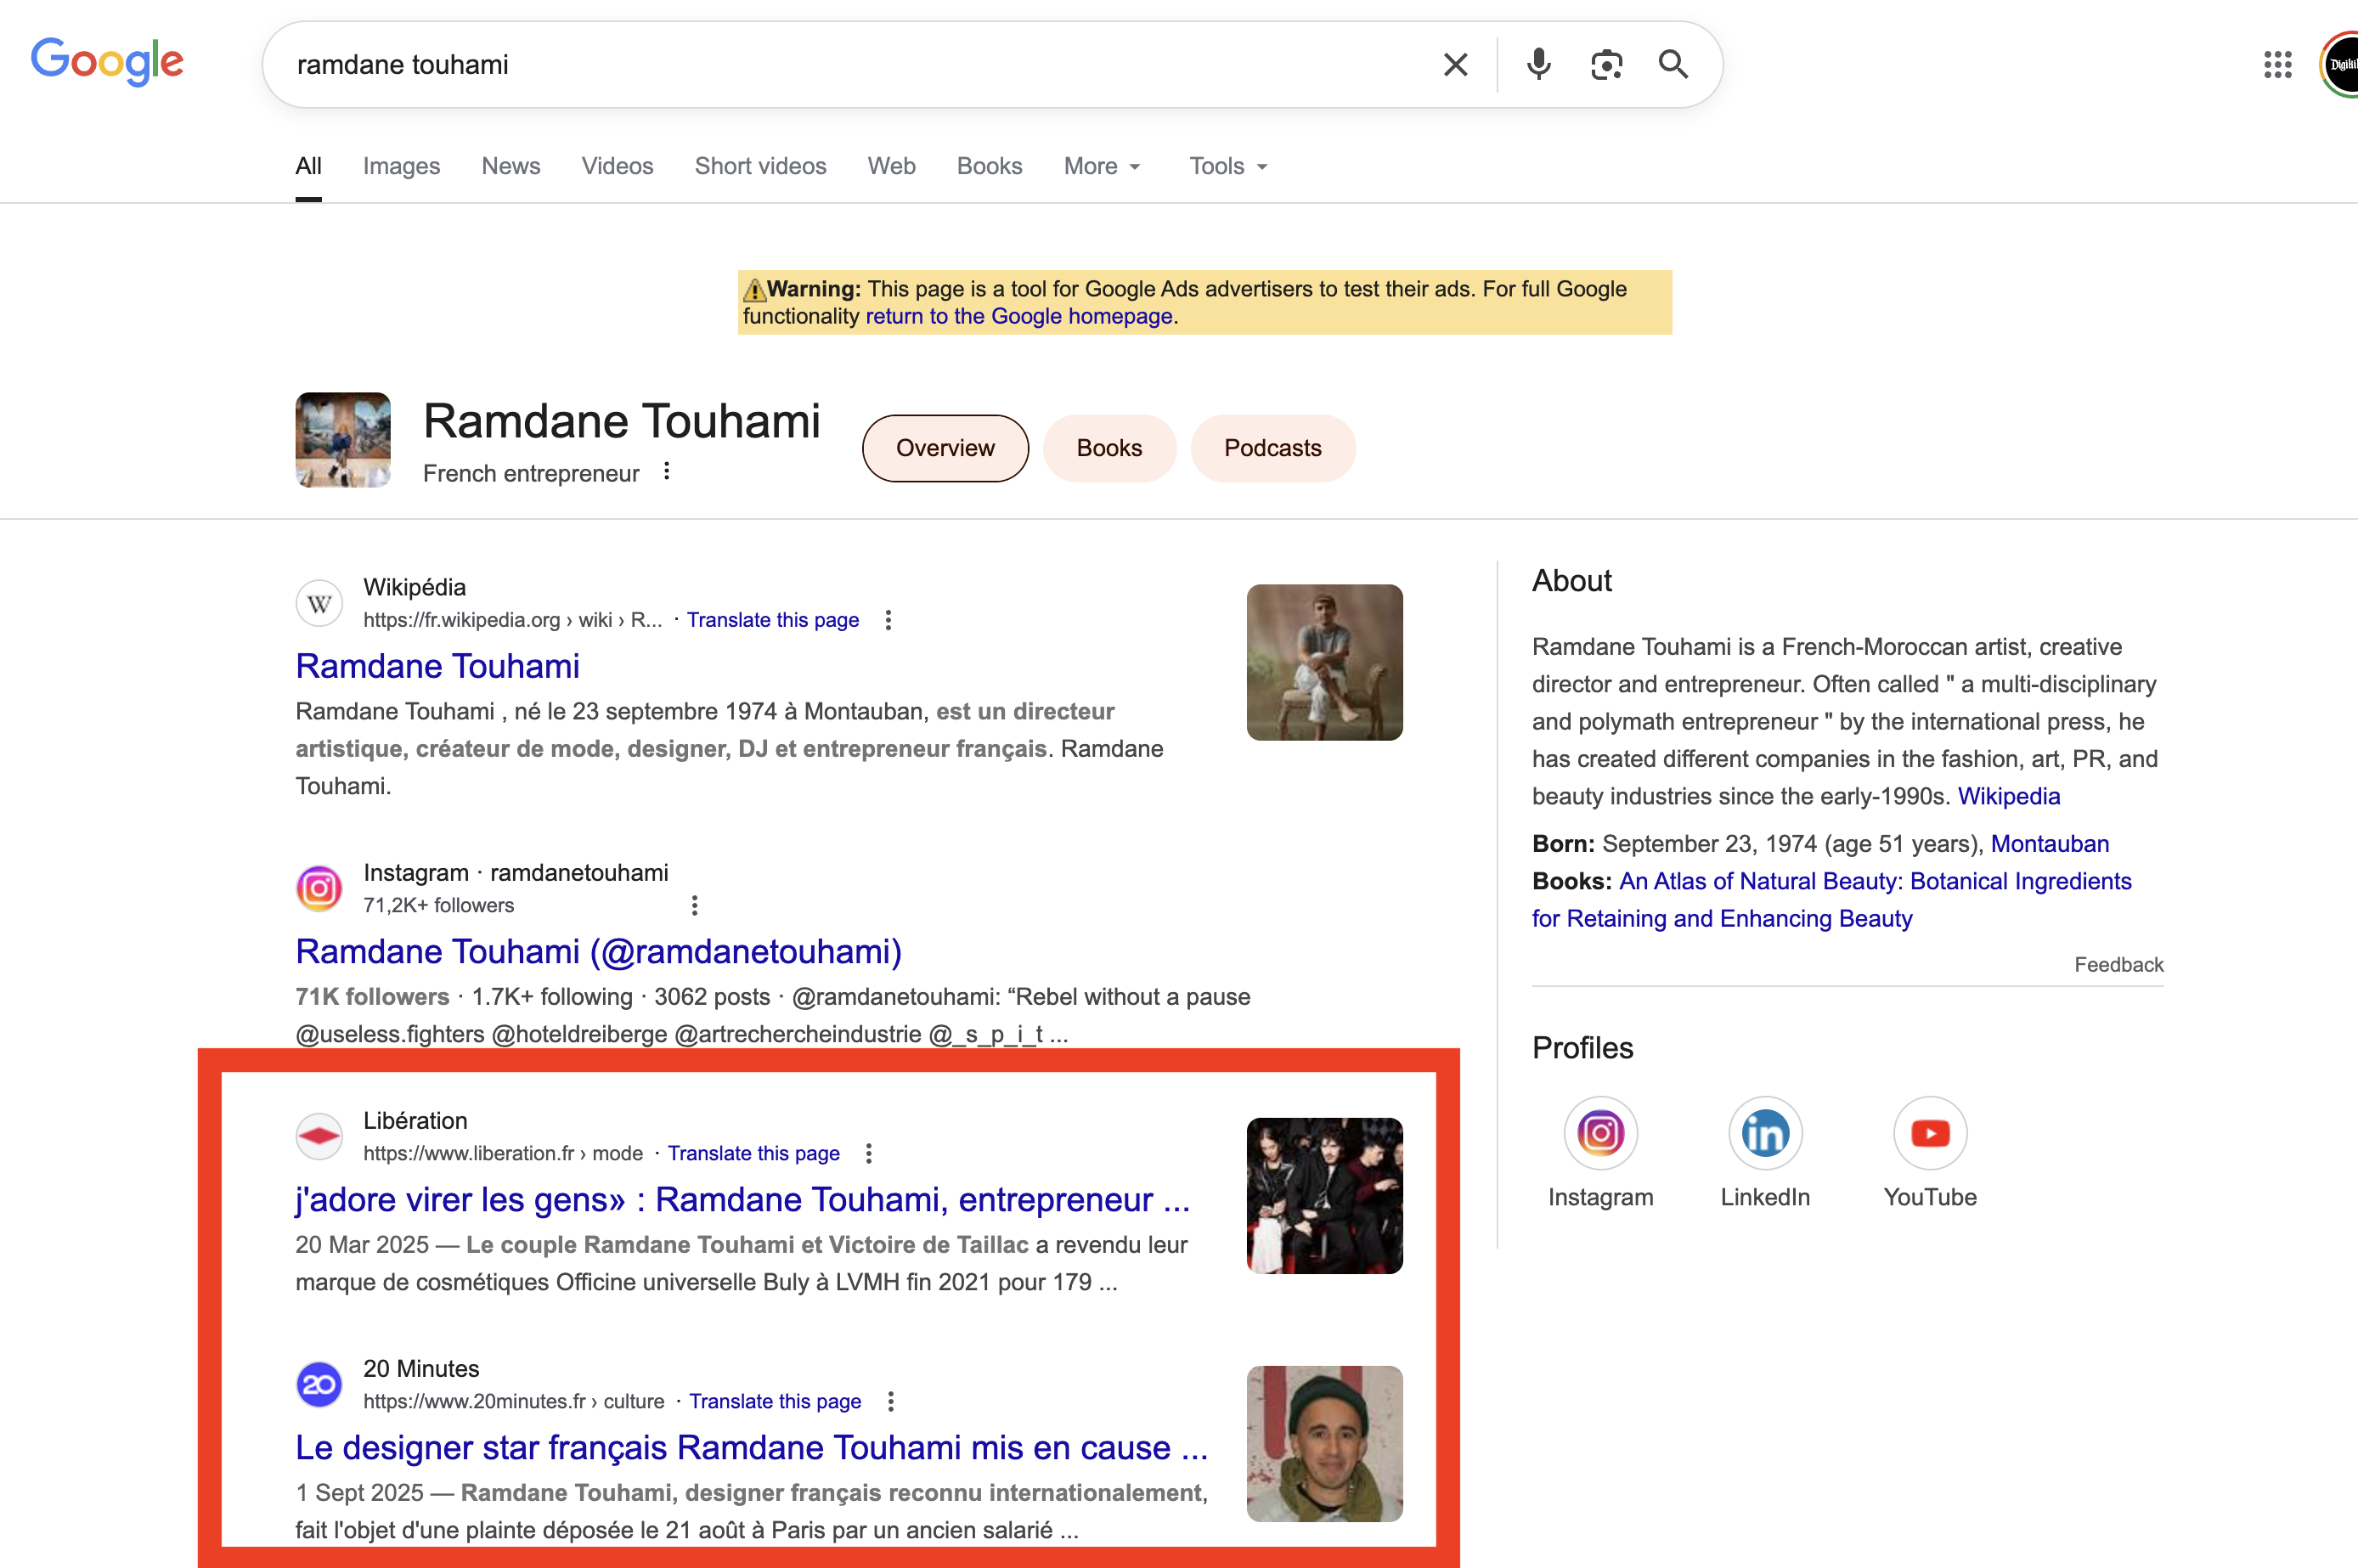Open the Wikipédia Ramdane Touhami result link
Screen dimensions: 2358x1568
click(x=437, y=666)
